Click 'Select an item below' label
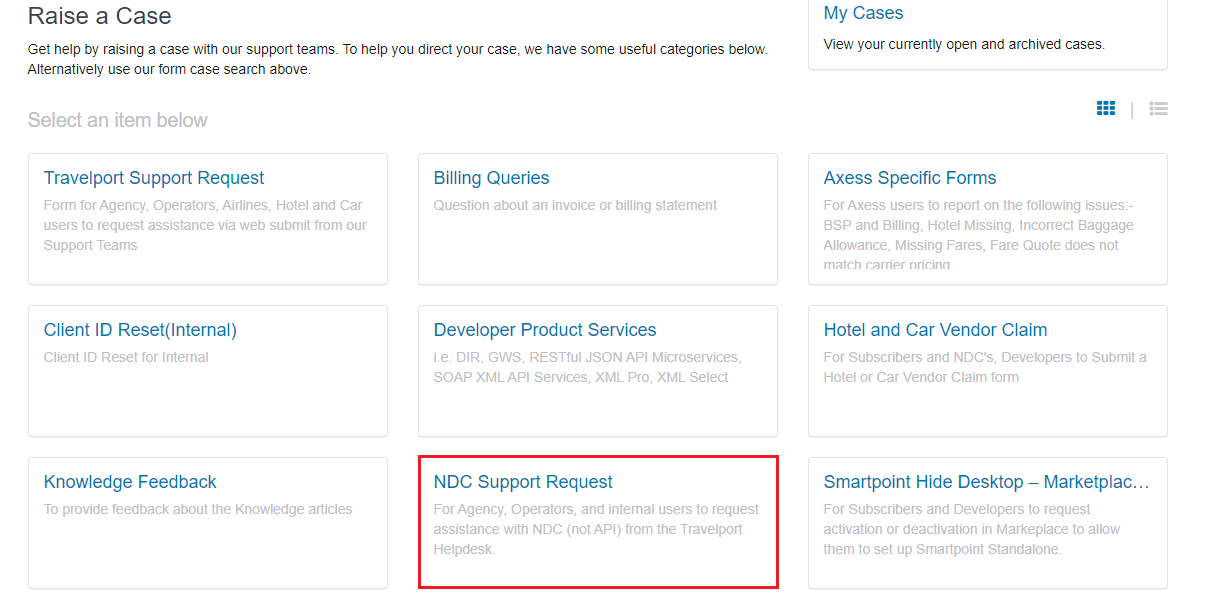Viewport: 1210px width, 600px height. [117, 120]
